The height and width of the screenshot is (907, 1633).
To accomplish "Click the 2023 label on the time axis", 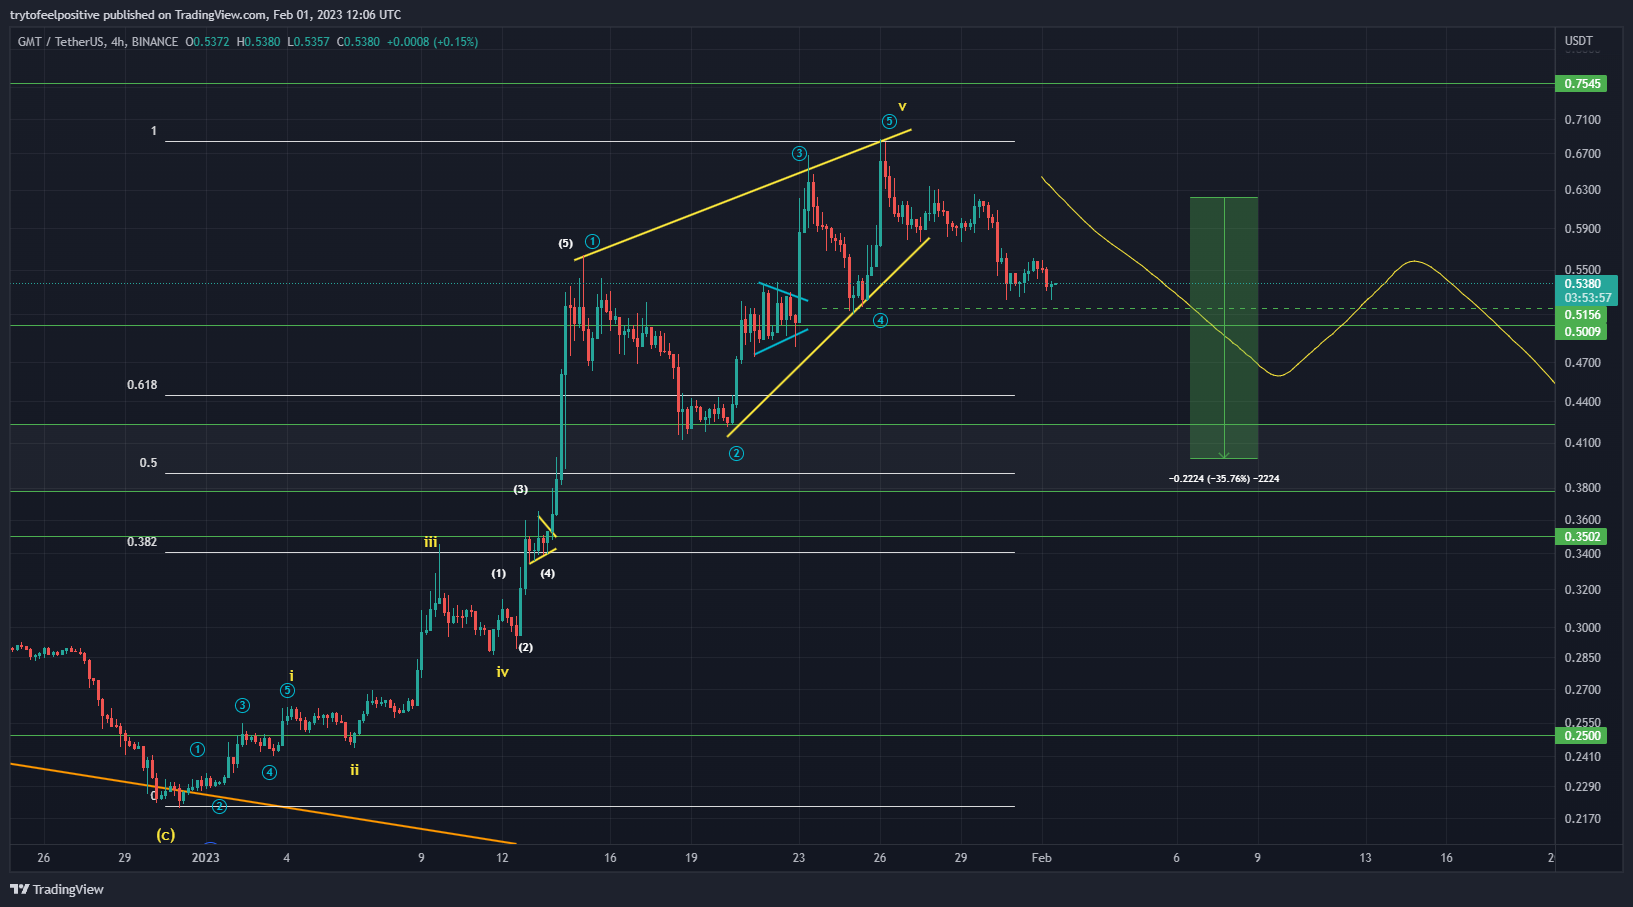I will pyautogui.click(x=205, y=858).
